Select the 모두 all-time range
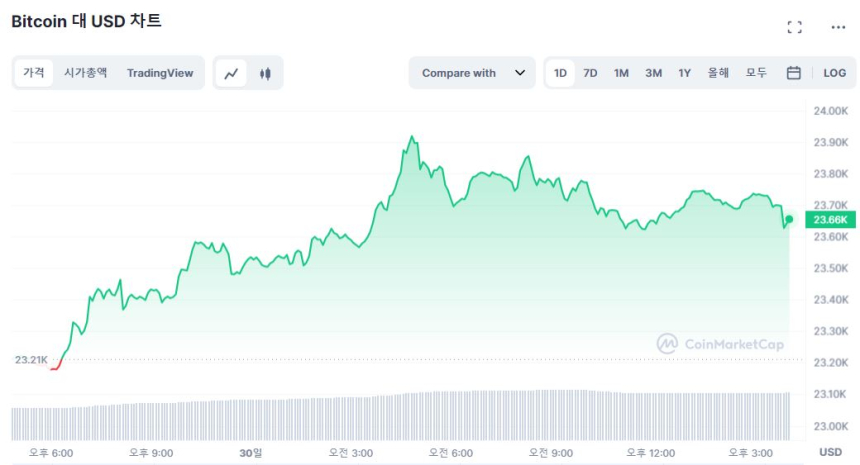 pyautogui.click(x=756, y=73)
